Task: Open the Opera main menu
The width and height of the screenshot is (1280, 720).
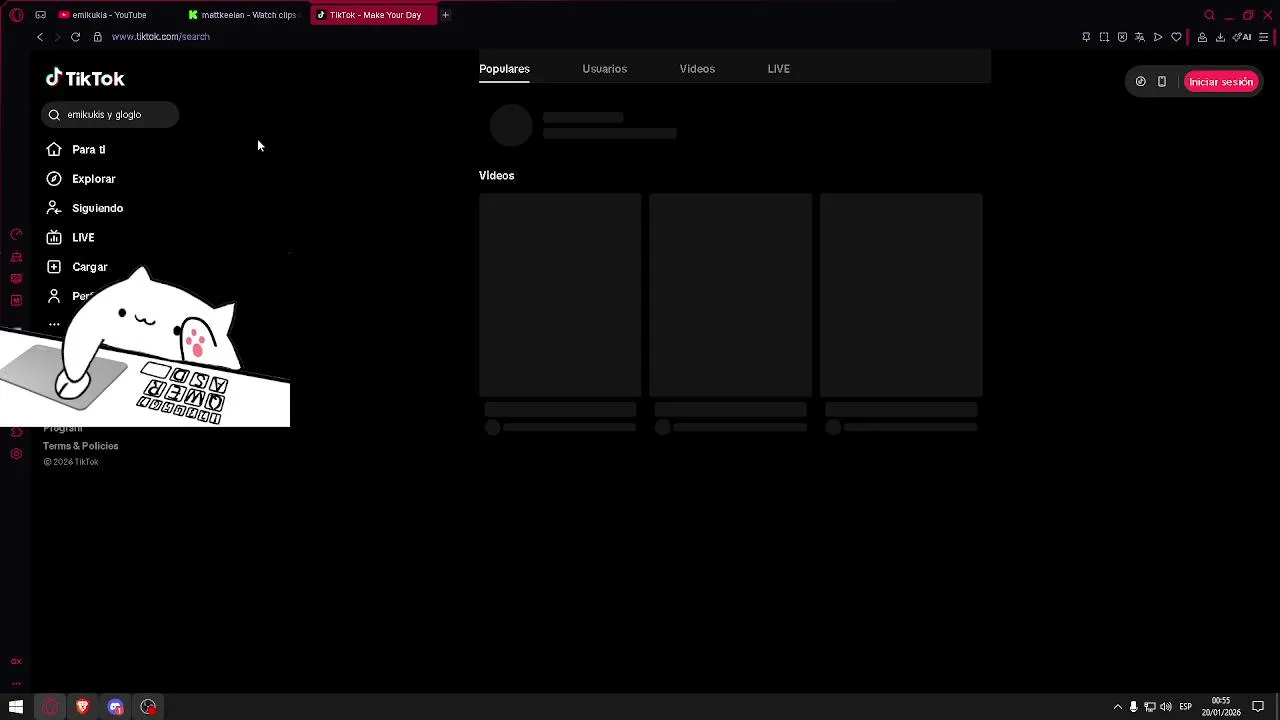Action: [16, 15]
